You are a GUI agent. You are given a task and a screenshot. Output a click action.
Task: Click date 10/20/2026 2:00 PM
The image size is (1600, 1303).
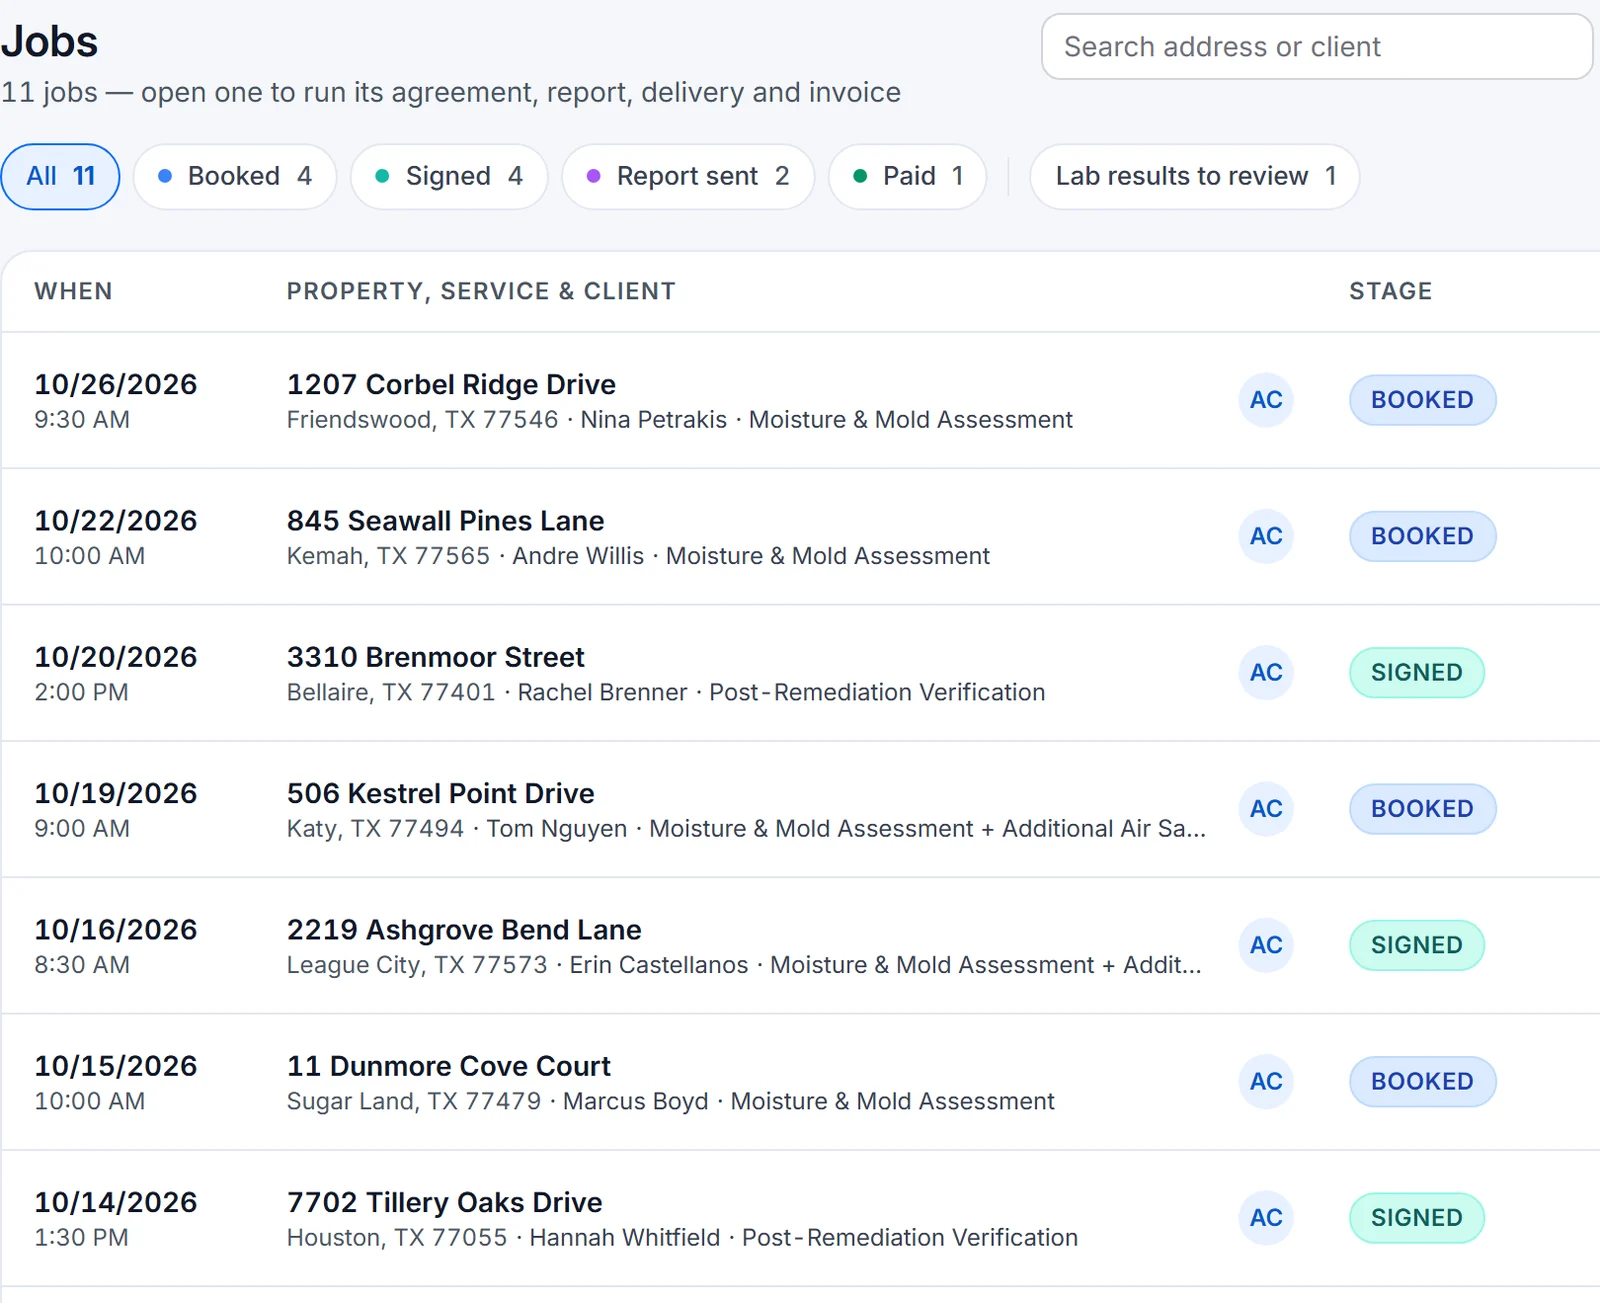coord(116,674)
